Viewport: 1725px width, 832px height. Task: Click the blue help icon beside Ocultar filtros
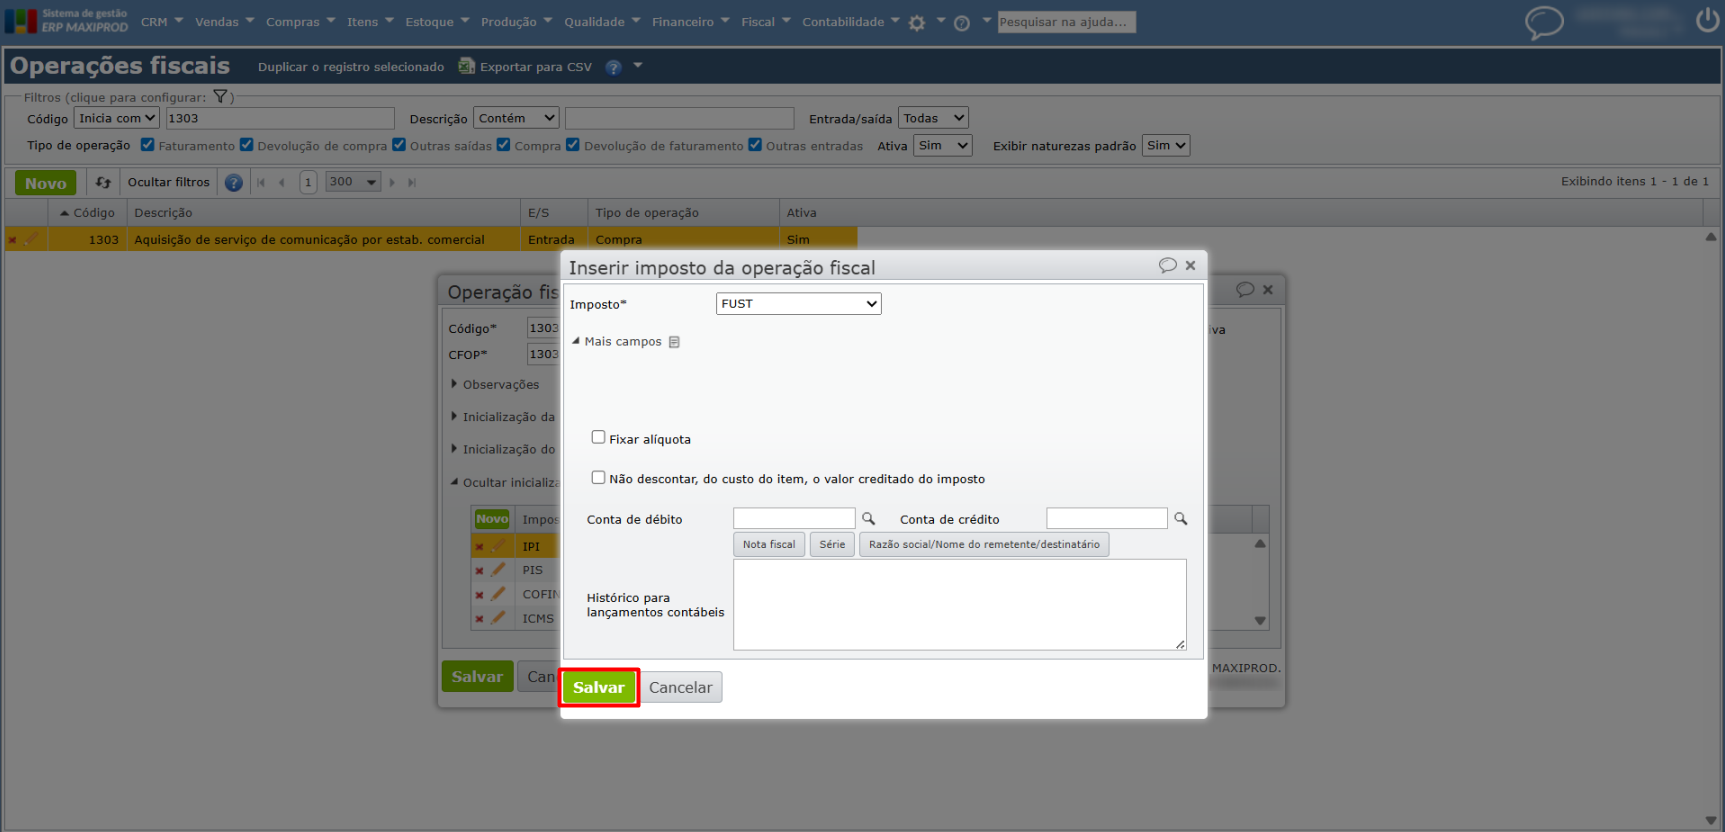[233, 182]
